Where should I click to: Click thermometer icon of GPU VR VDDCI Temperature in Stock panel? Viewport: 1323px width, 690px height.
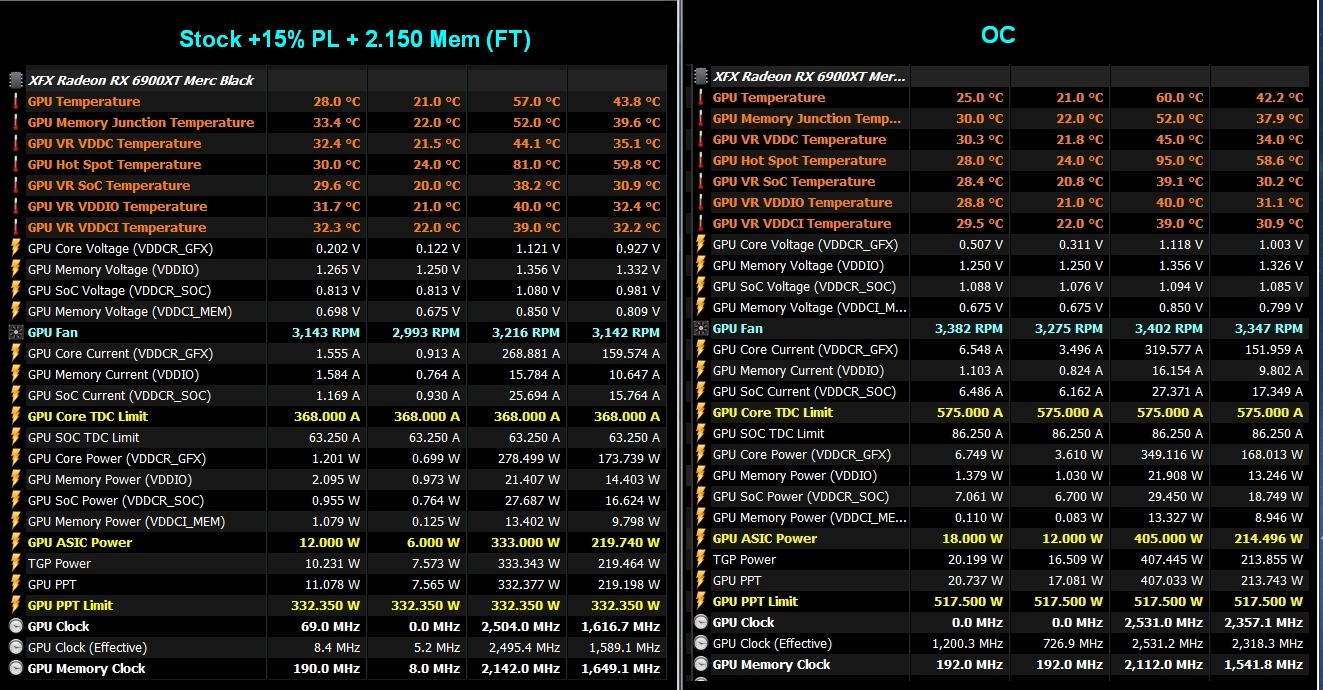click(15, 227)
